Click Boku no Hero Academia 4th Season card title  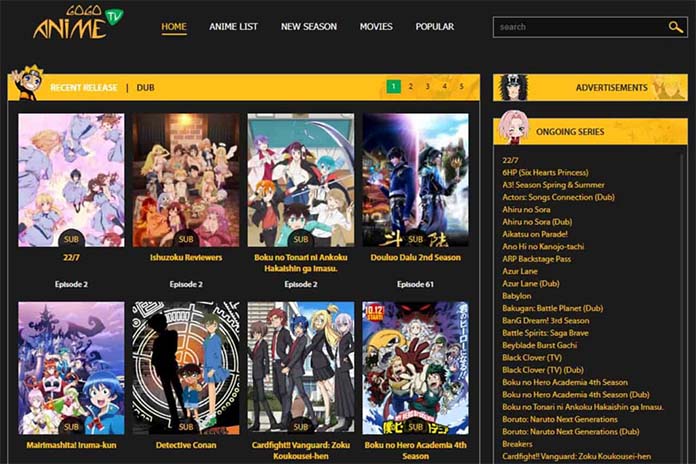point(415,450)
